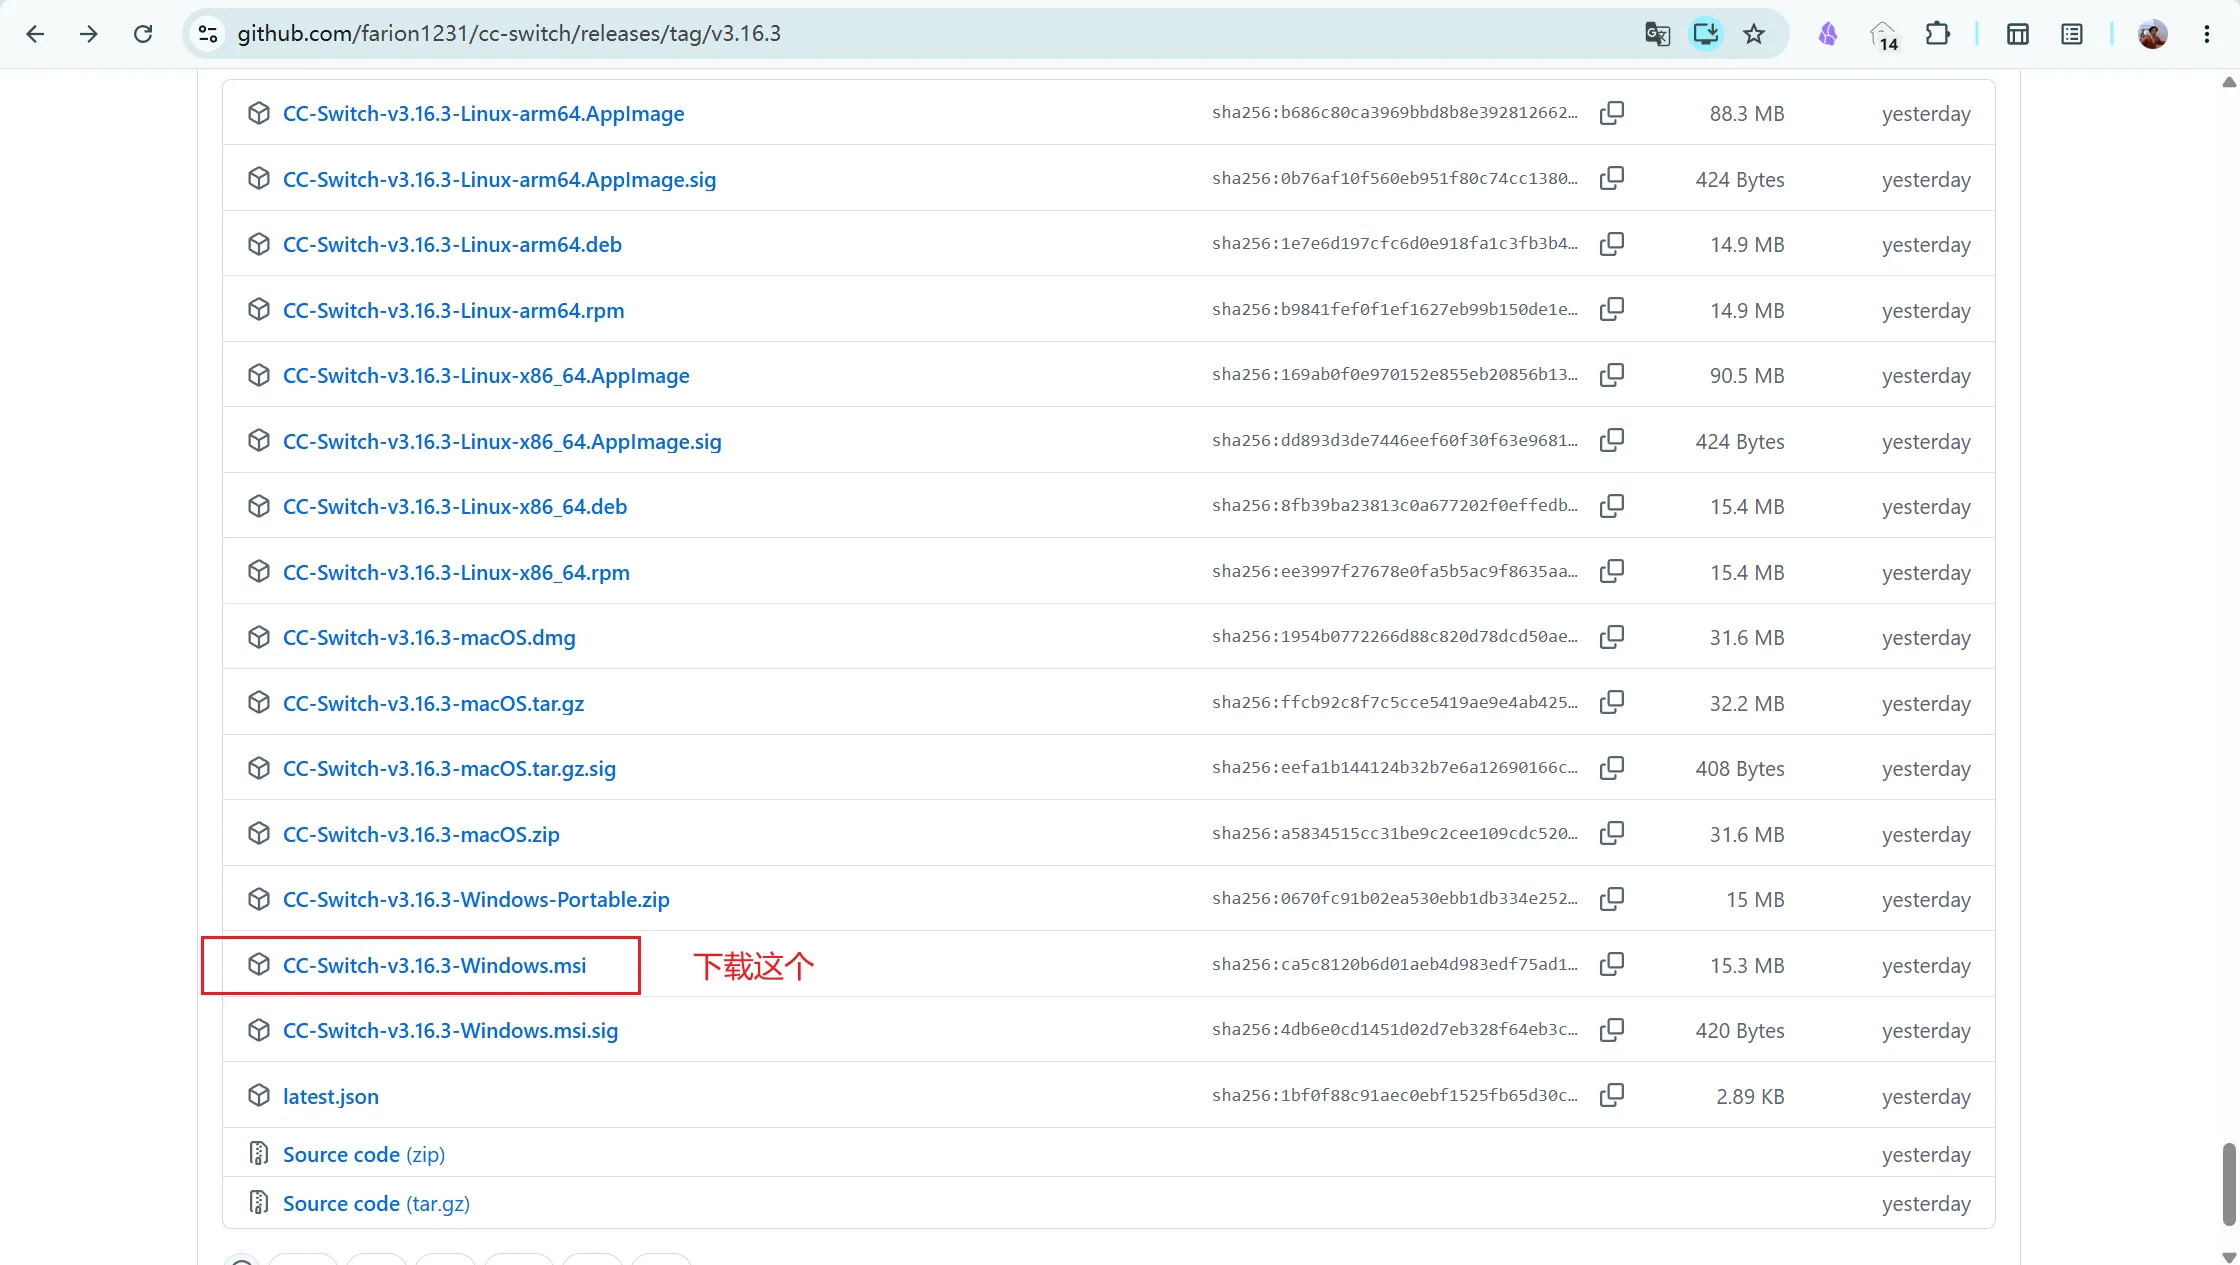Copy the sha256 for Linux-arm64.deb
Screen dimensions: 2240x1265
tap(1612, 244)
